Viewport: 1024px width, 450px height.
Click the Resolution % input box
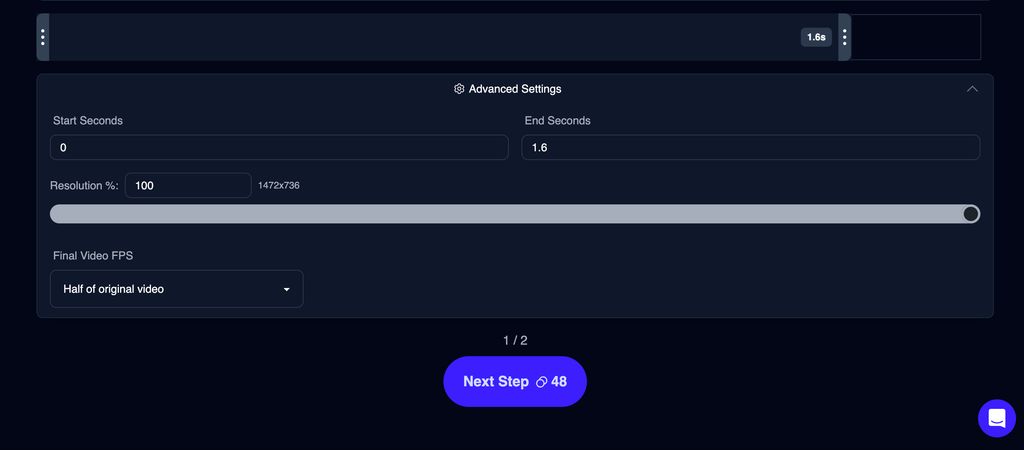(x=188, y=185)
